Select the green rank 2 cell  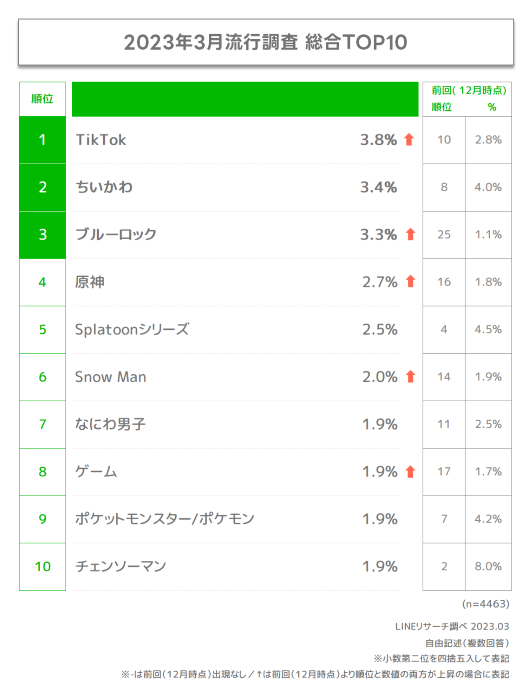coord(42,187)
